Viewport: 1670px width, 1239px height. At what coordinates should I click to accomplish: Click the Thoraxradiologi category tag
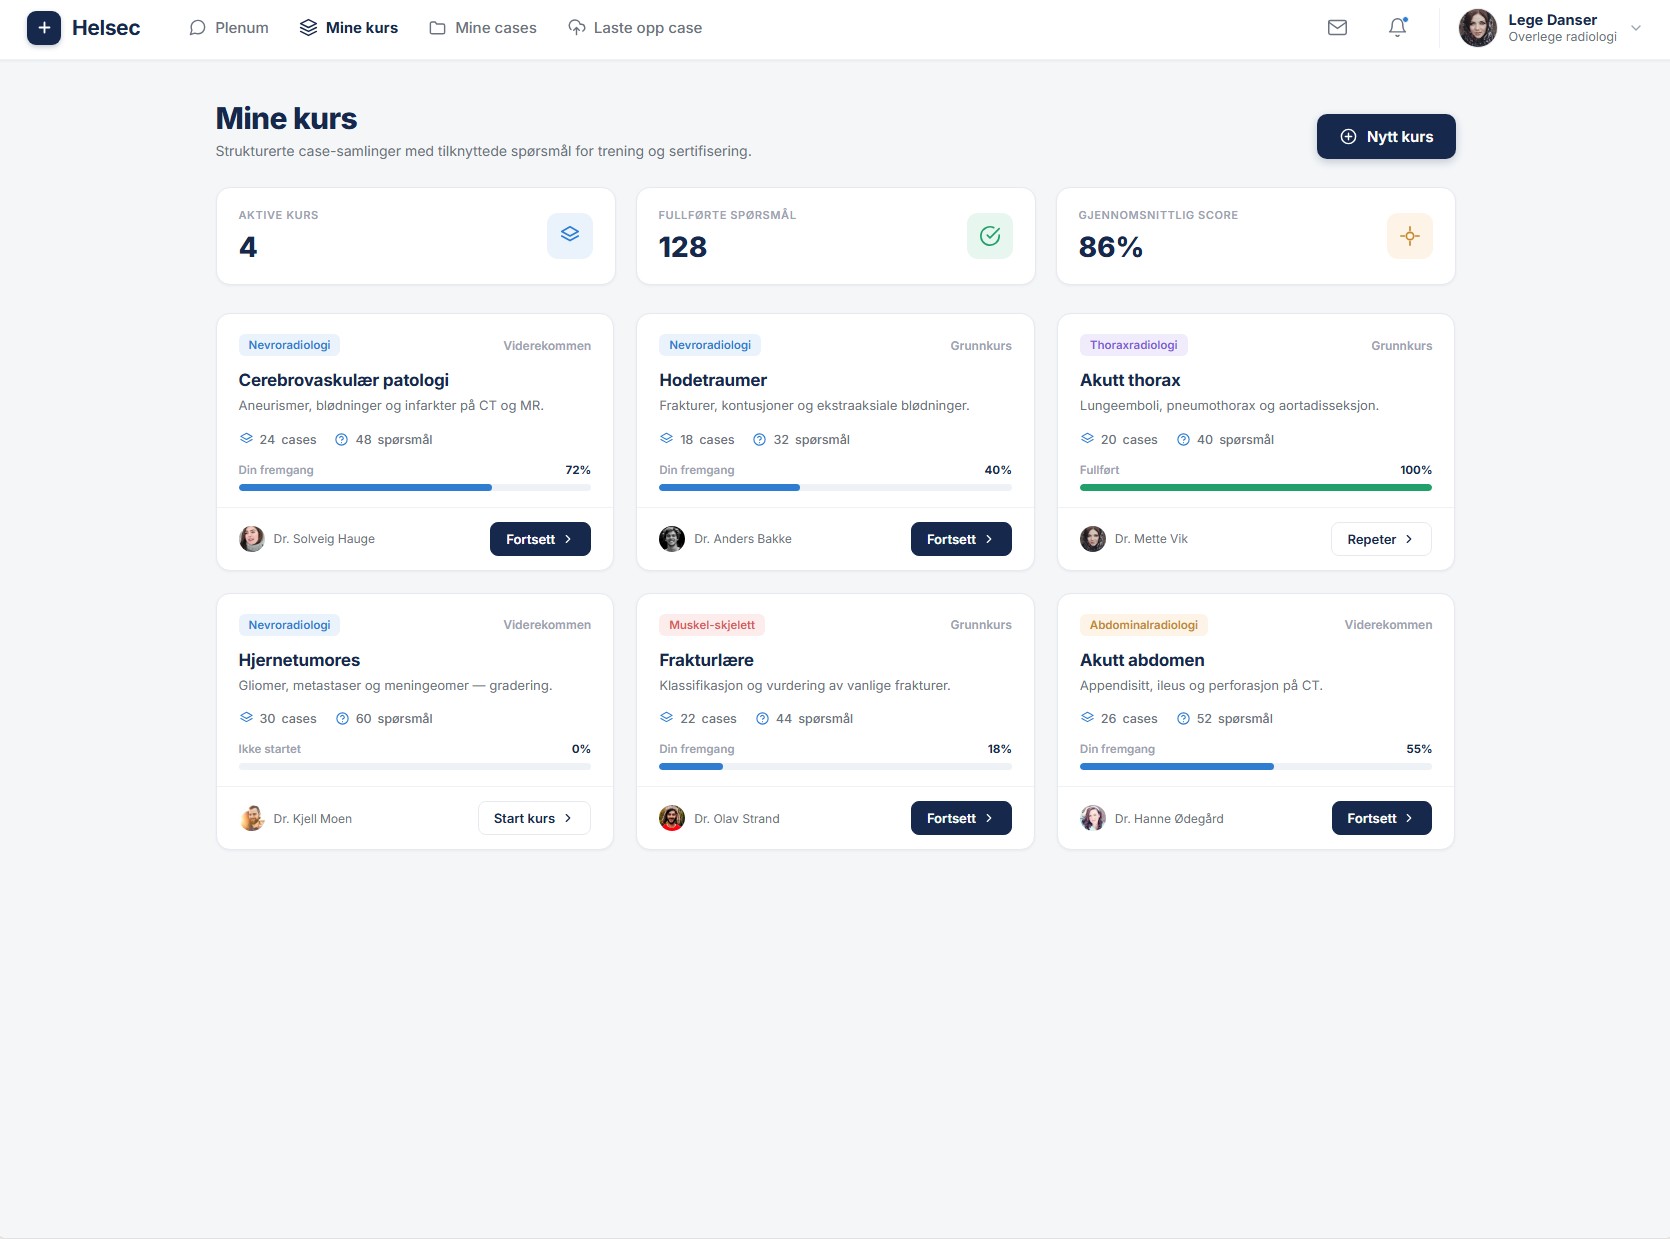pos(1134,345)
